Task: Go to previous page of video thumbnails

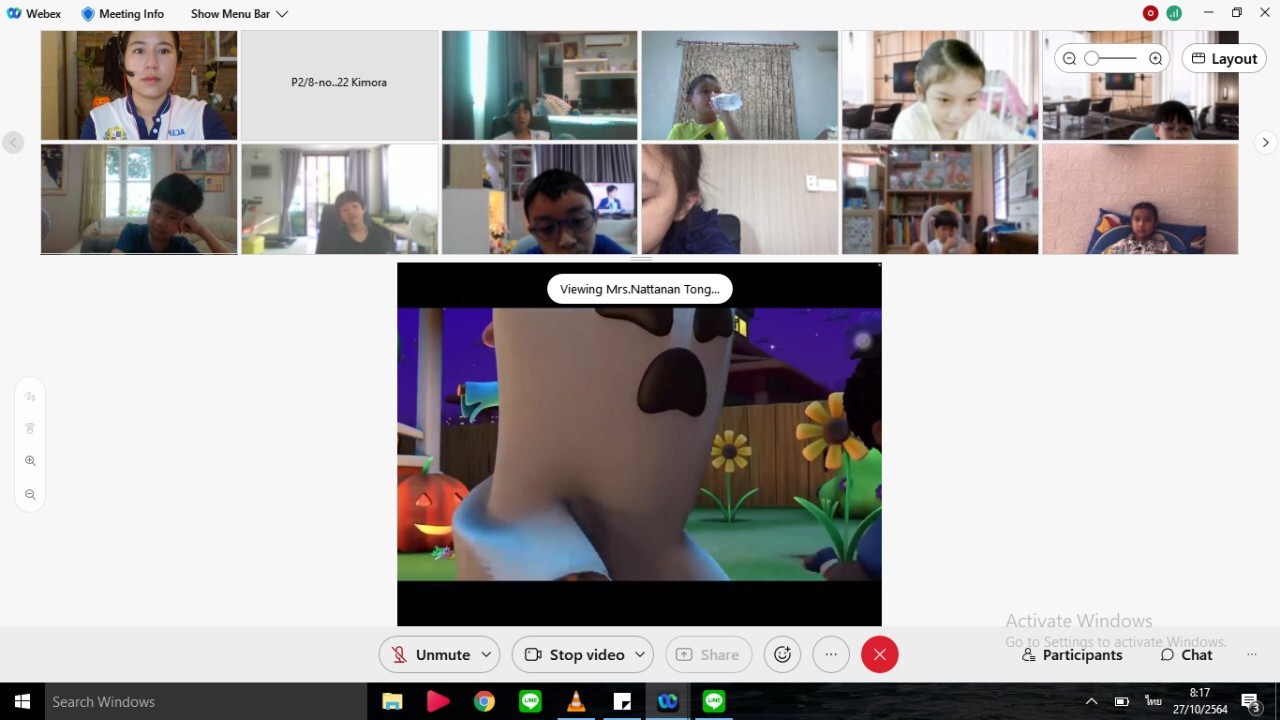Action: pyautogui.click(x=13, y=143)
